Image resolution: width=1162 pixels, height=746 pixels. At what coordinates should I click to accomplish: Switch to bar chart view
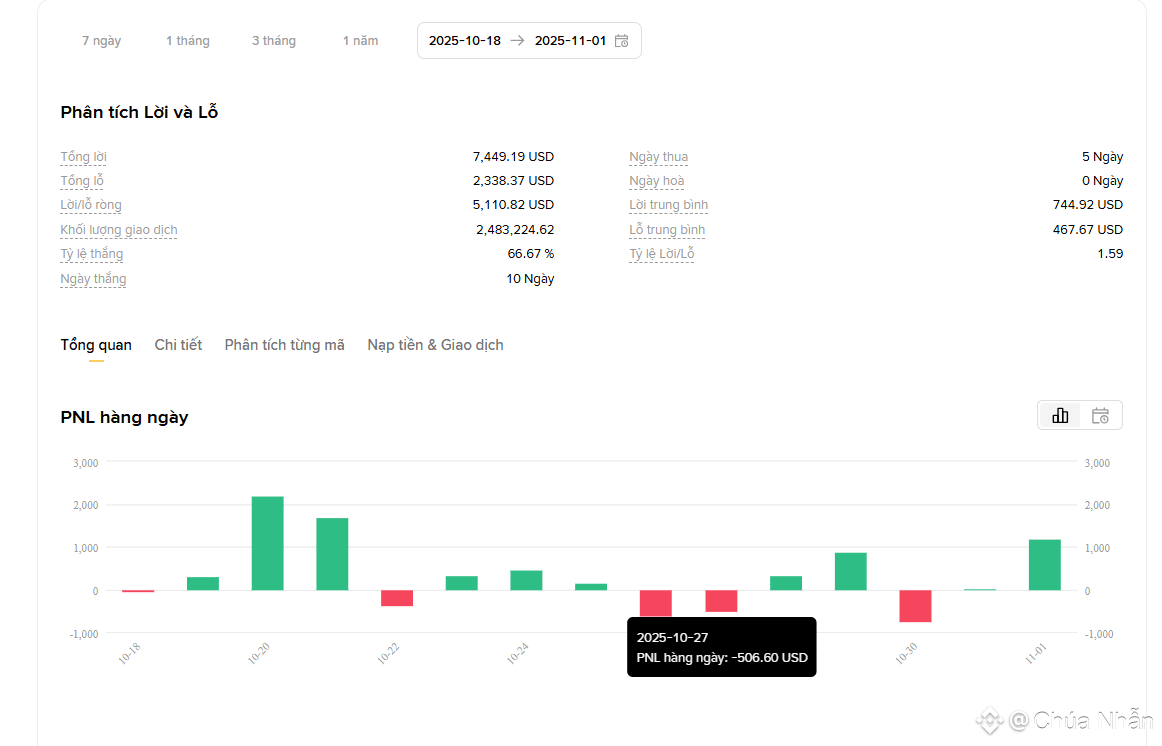[x=1060, y=416]
